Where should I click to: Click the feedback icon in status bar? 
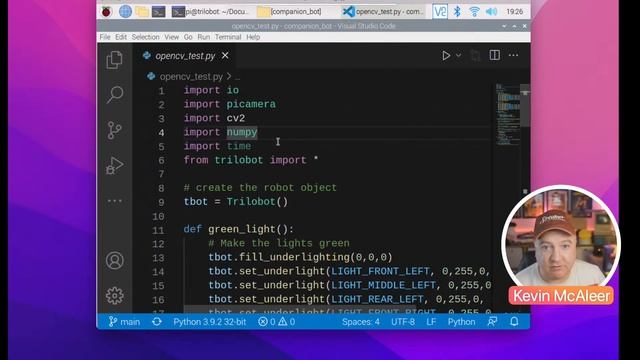pos(492,322)
